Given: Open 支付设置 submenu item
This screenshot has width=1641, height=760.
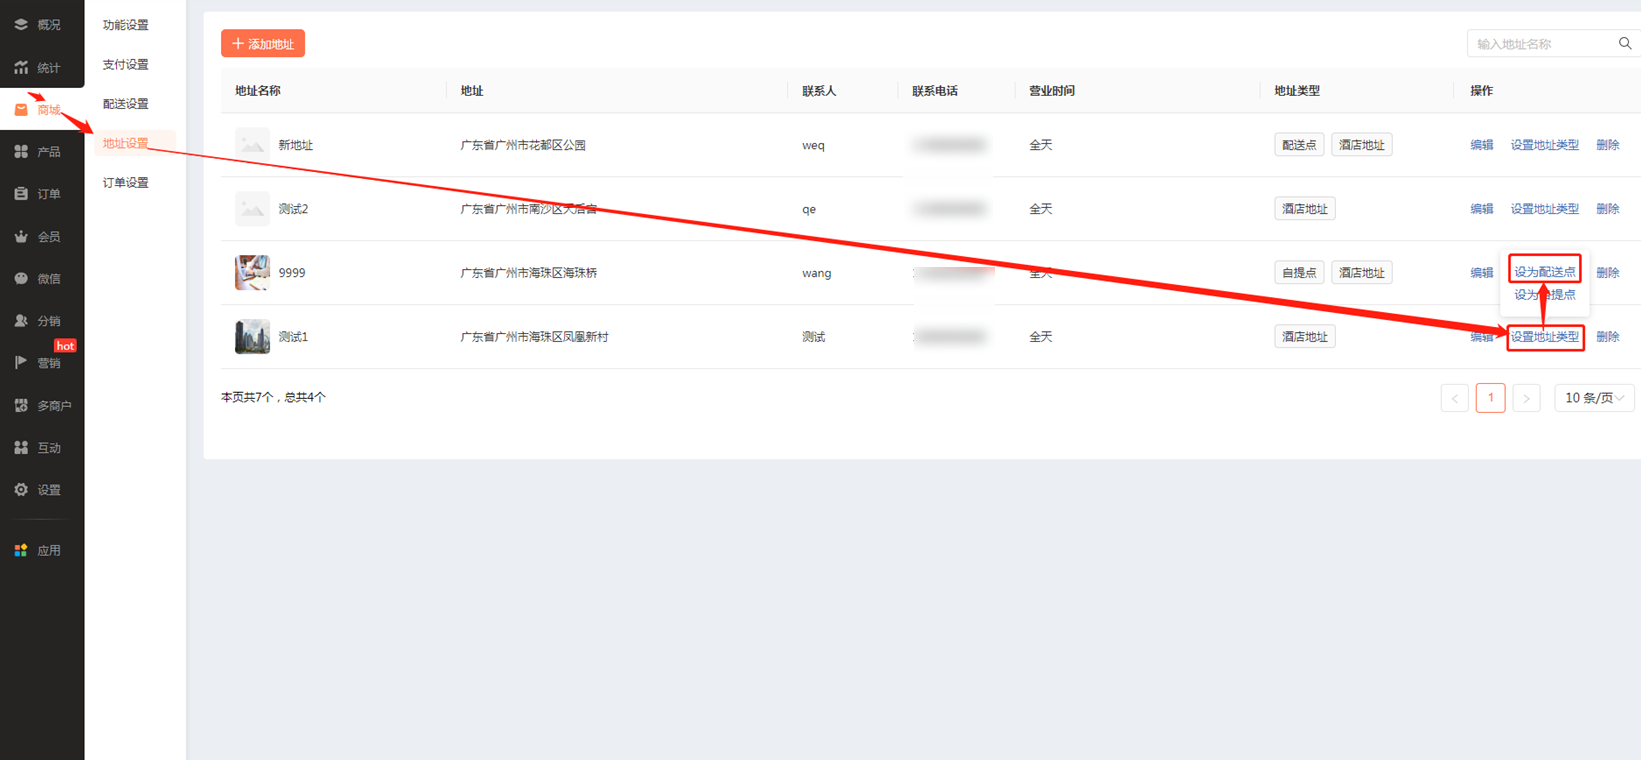Looking at the screenshot, I should (x=126, y=65).
